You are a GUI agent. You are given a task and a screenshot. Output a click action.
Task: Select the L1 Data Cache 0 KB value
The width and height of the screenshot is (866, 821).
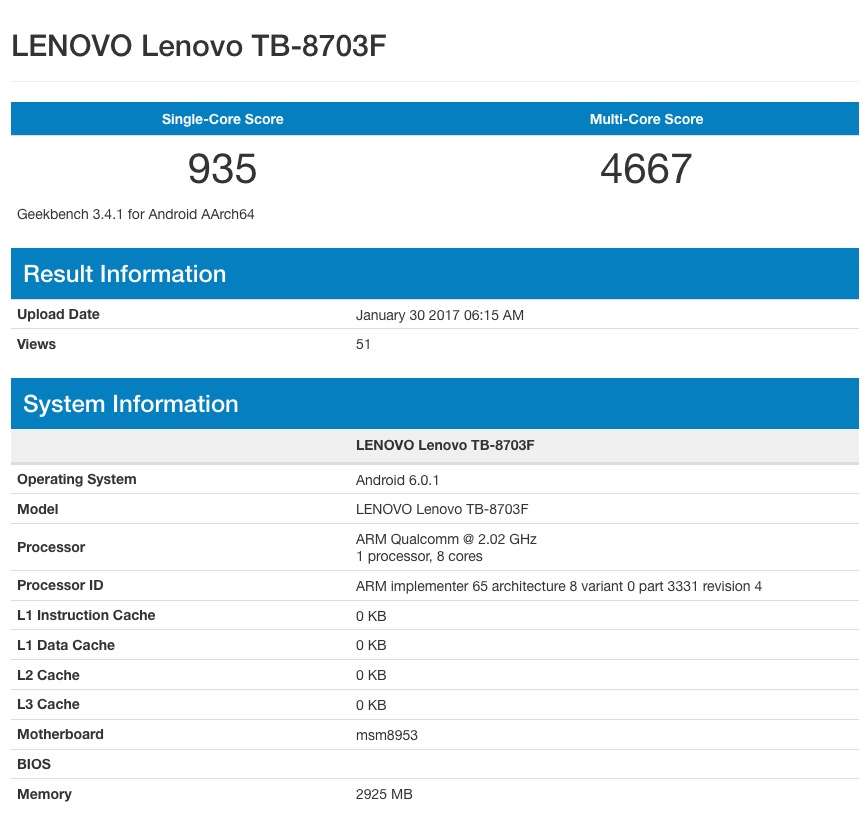click(x=371, y=645)
